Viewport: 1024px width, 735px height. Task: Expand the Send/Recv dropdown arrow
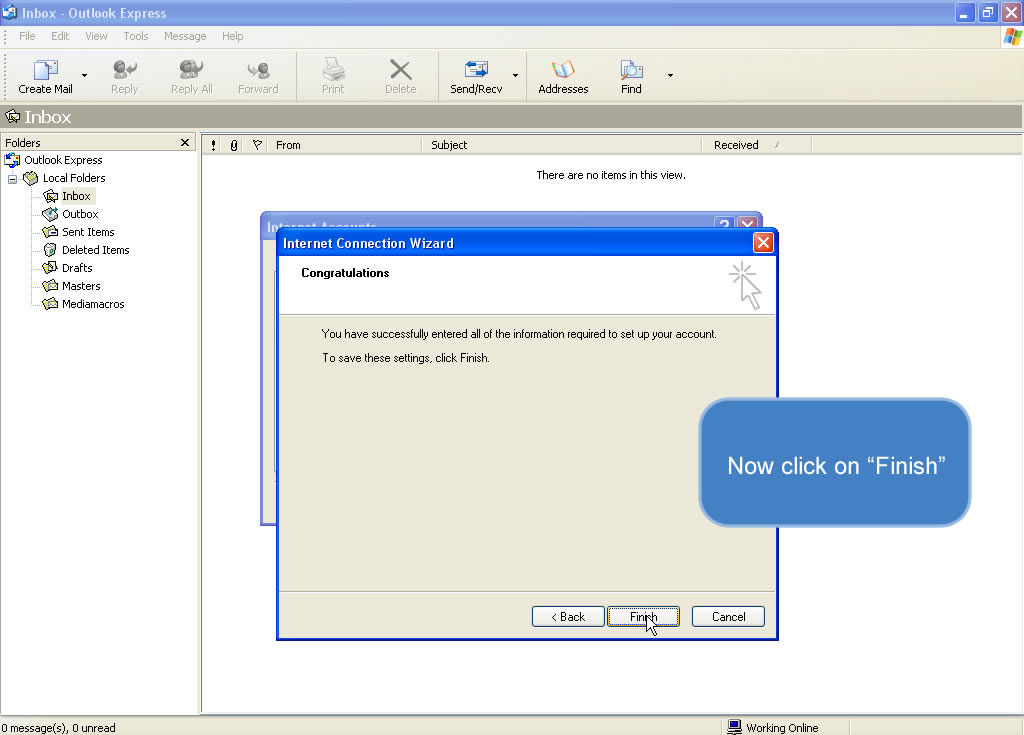[x=516, y=76]
